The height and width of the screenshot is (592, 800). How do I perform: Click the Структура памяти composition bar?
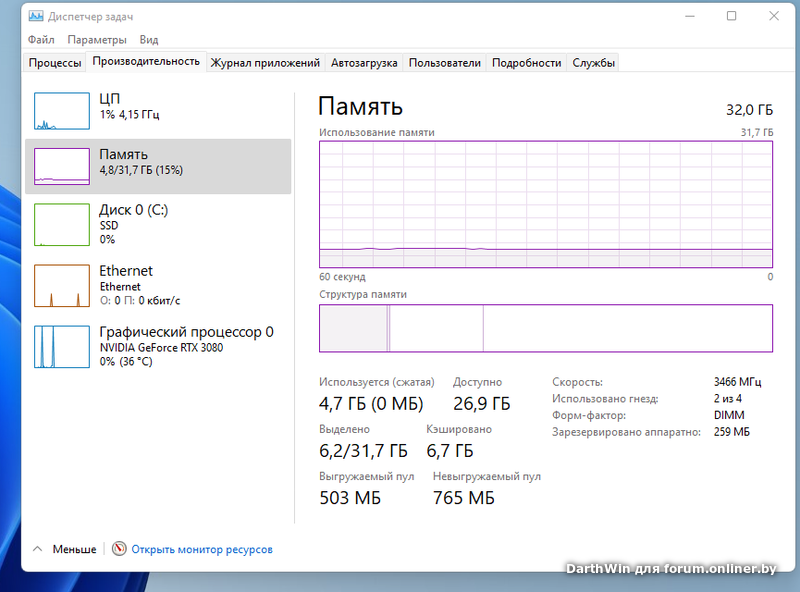pos(546,328)
